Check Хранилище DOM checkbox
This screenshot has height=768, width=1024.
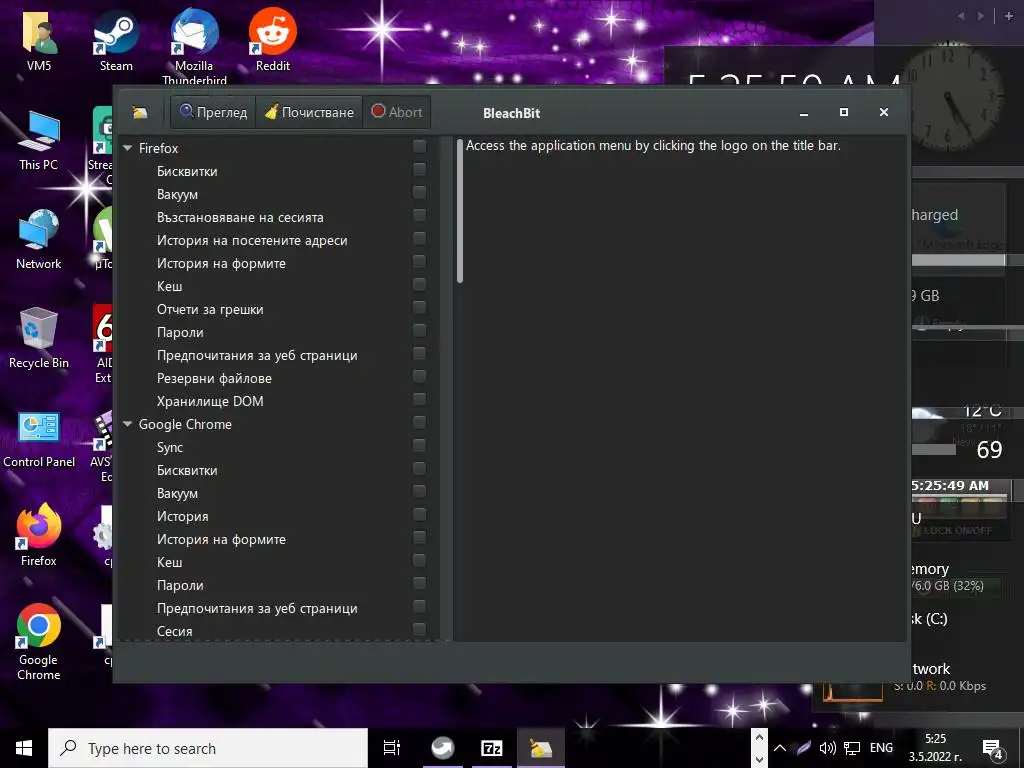click(419, 400)
